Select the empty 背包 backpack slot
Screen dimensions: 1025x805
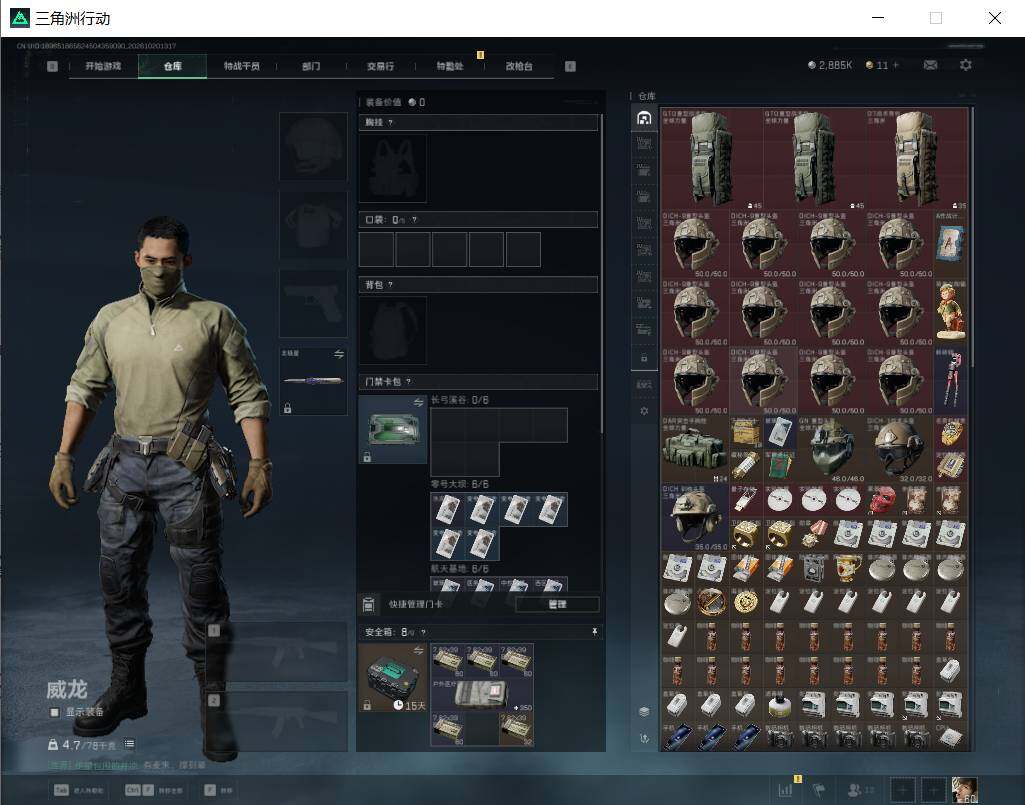(393, 330)
